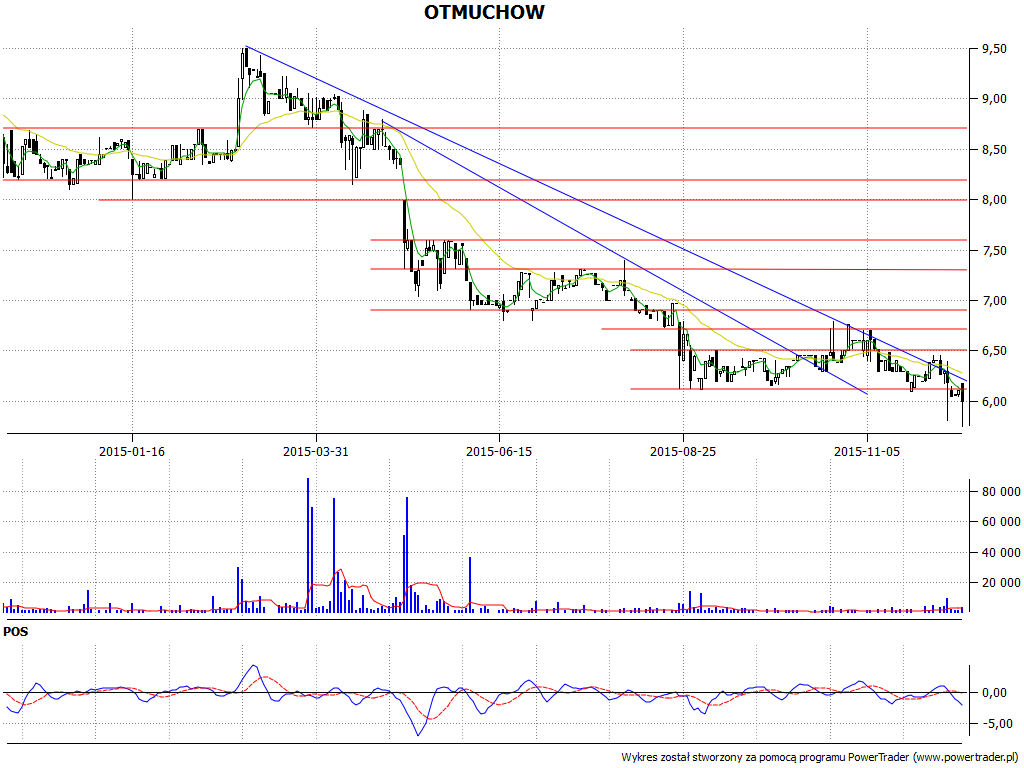1024x768 pixels.
Task: Click the 2015-03-31 date label
Action: 316,451
